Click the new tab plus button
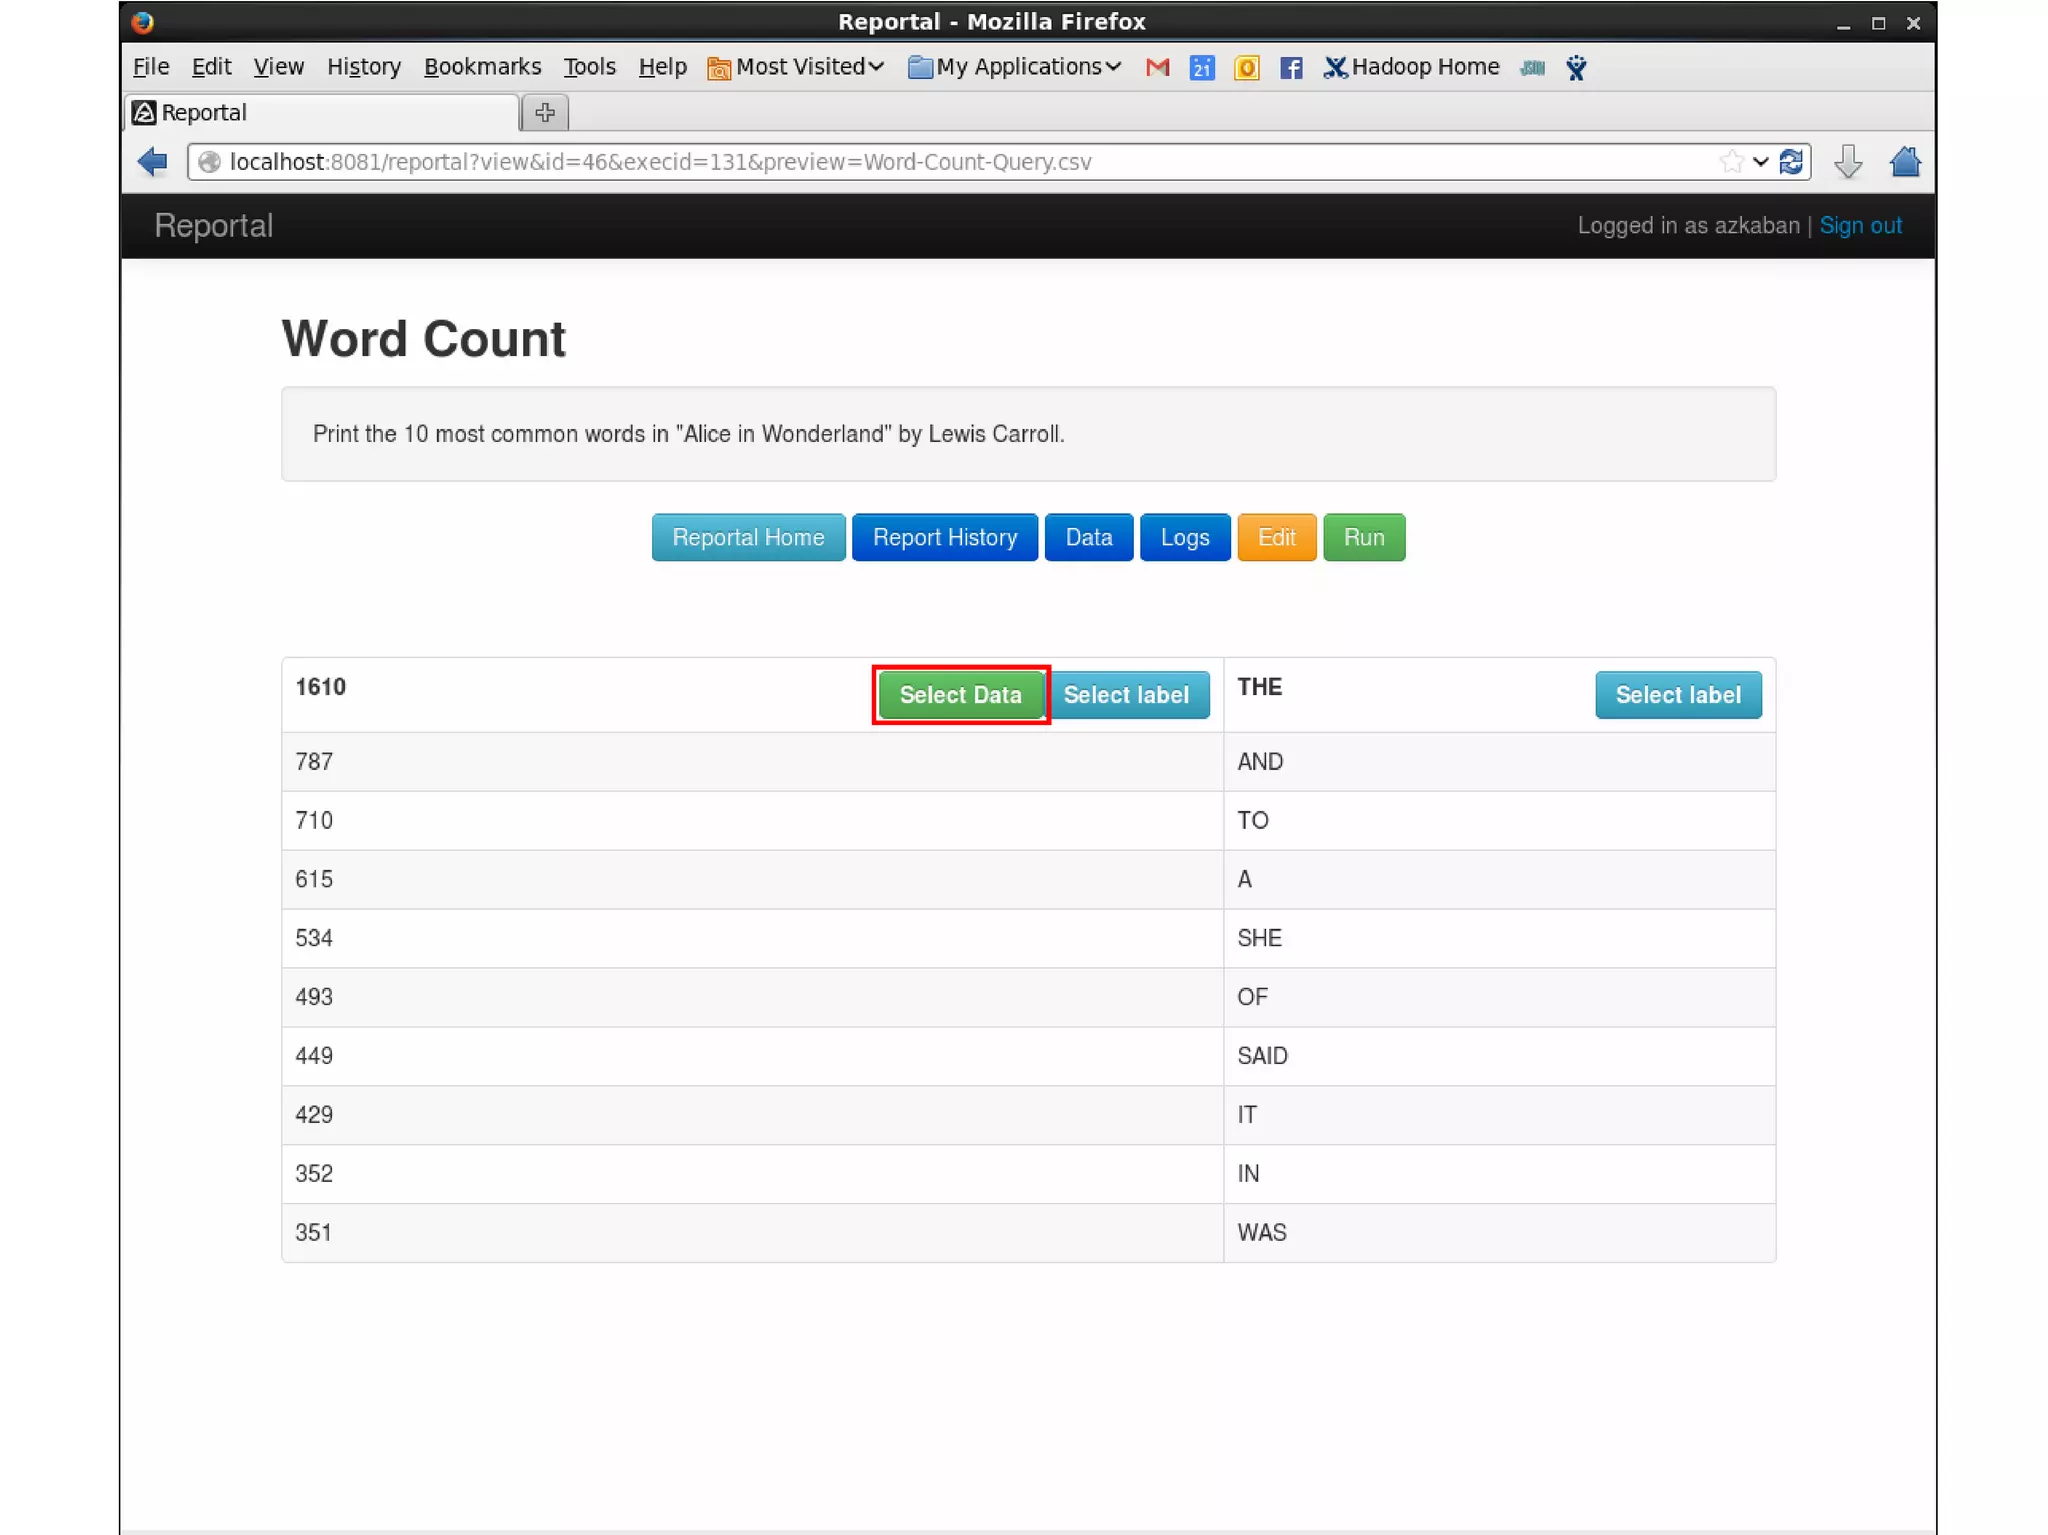 [545, 113]
